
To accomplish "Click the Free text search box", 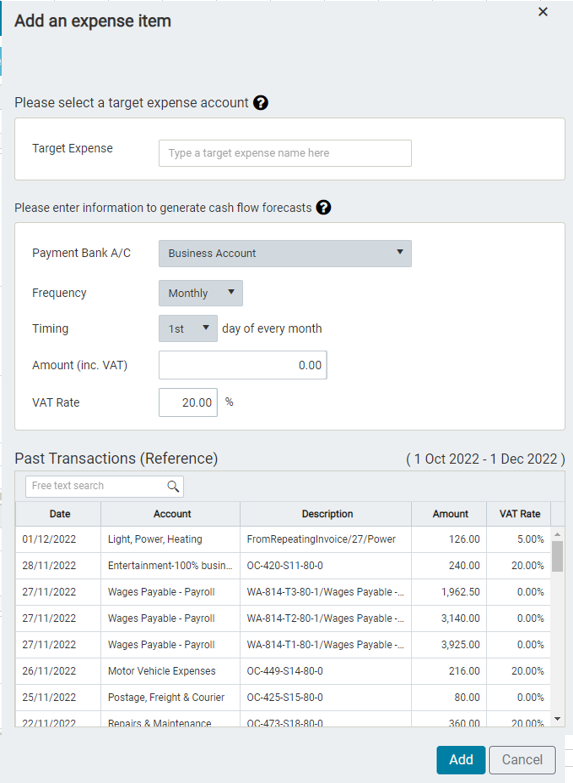I will [104, 486].
